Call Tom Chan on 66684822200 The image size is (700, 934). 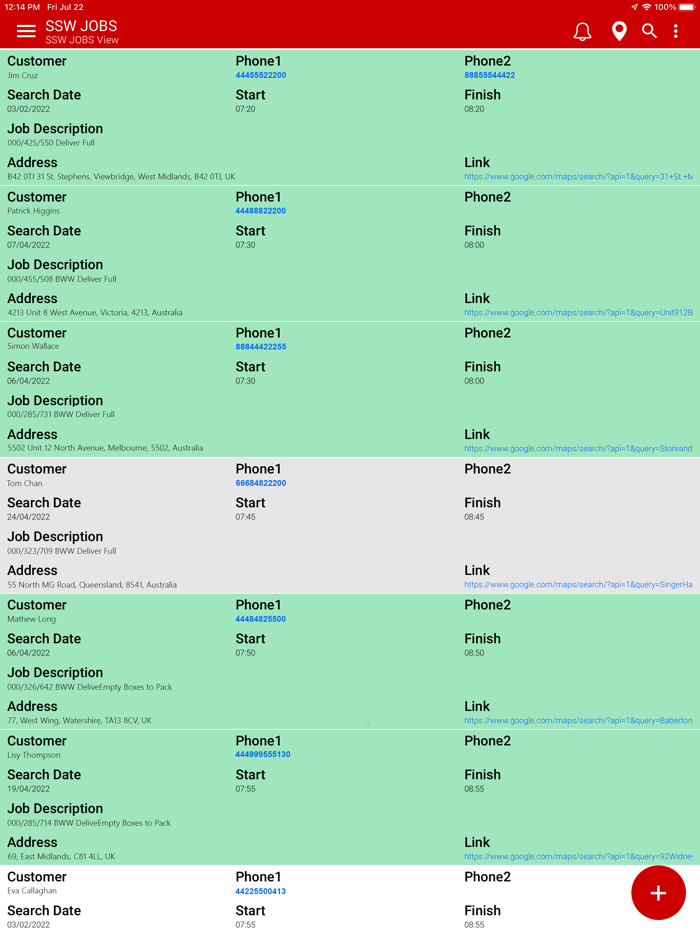tap(261, 483)
